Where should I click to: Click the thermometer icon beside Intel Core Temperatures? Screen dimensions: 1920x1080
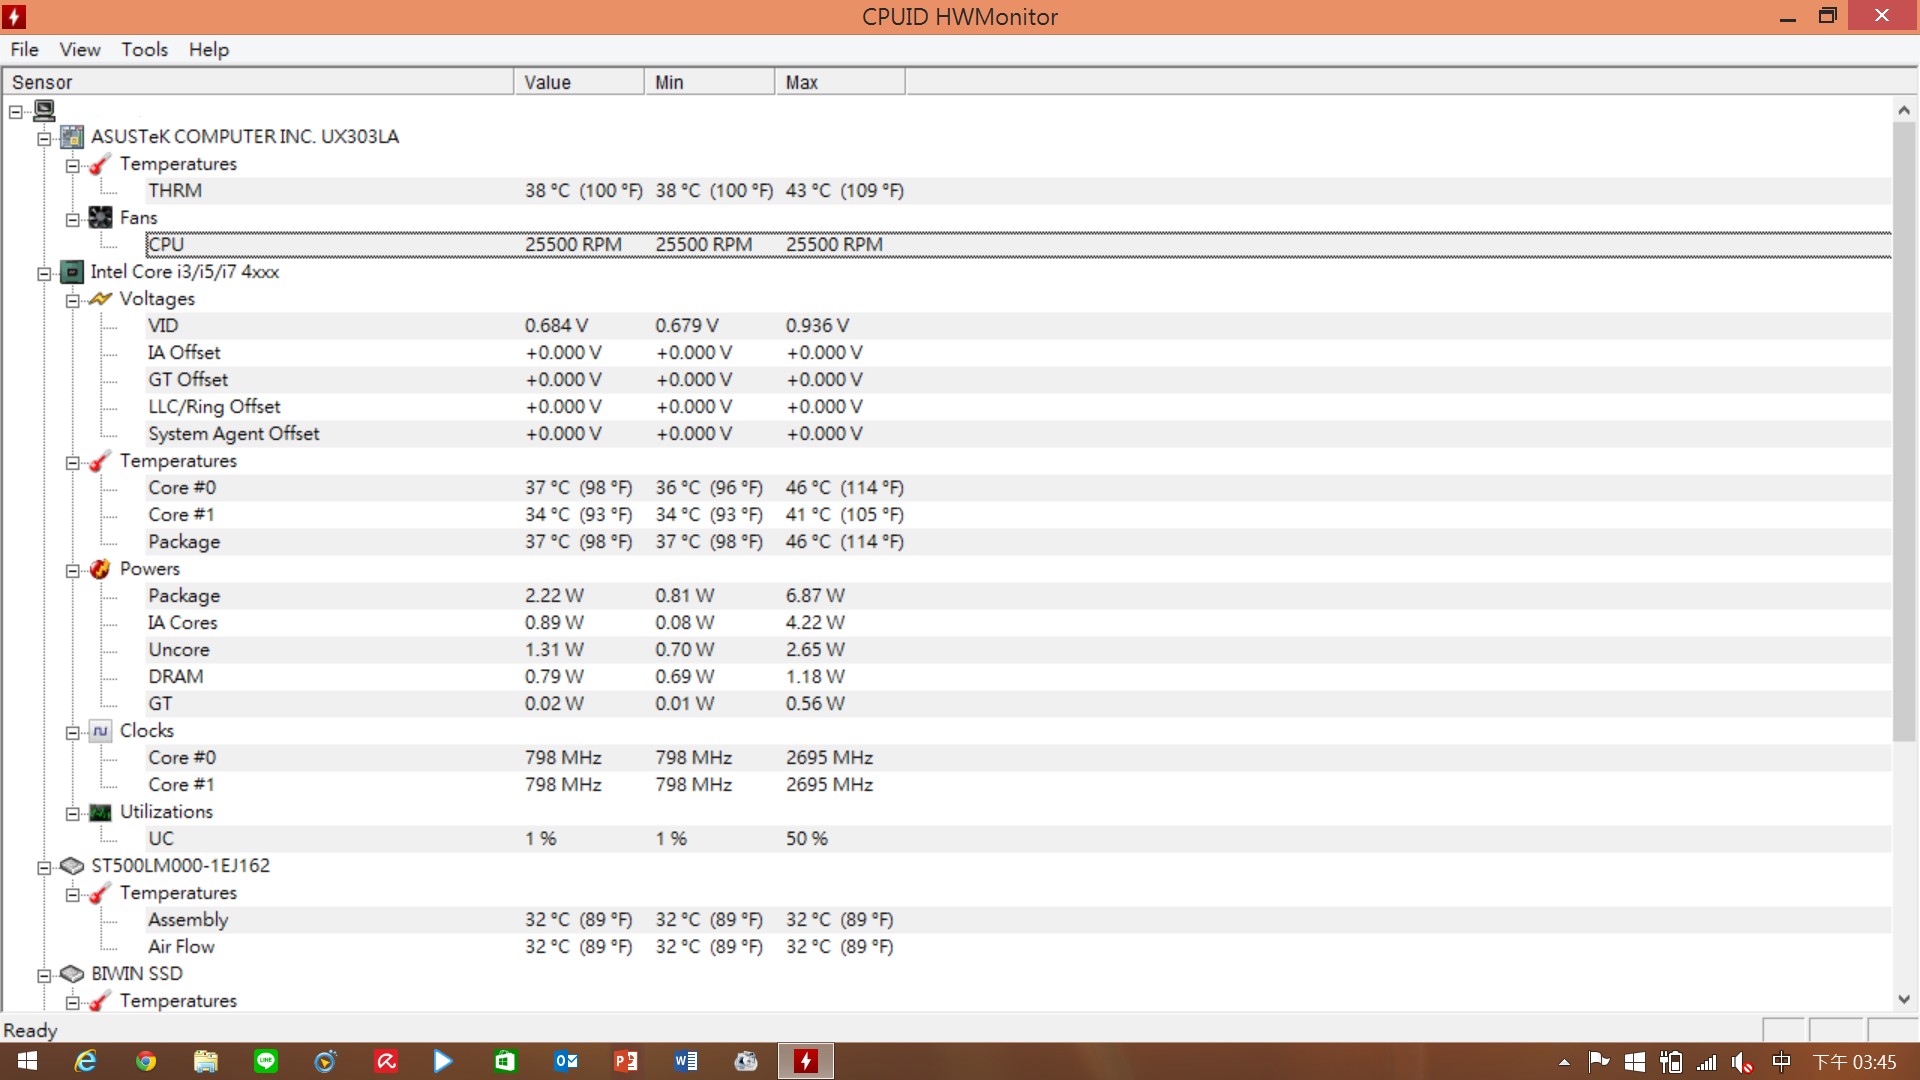point(100,461)
